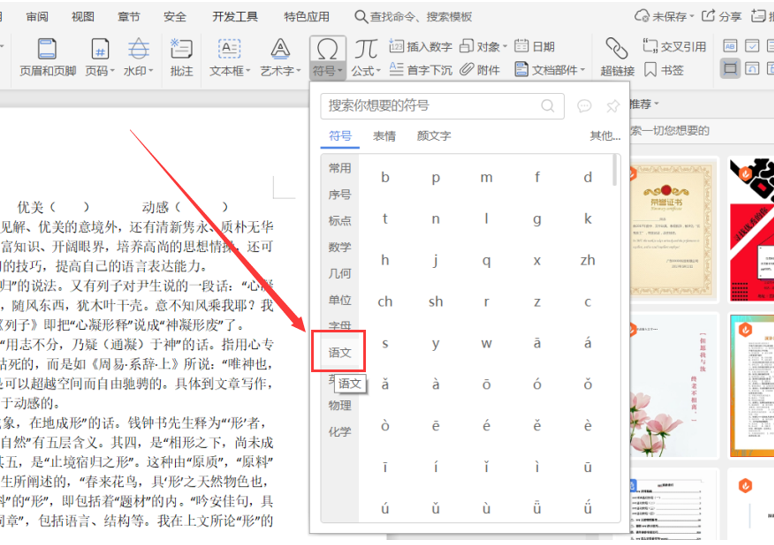Screen dimensions: 774x545
Task: Insert a Hyperlink (超链接)
Action: pyautogui.click(x=617, y=57)
